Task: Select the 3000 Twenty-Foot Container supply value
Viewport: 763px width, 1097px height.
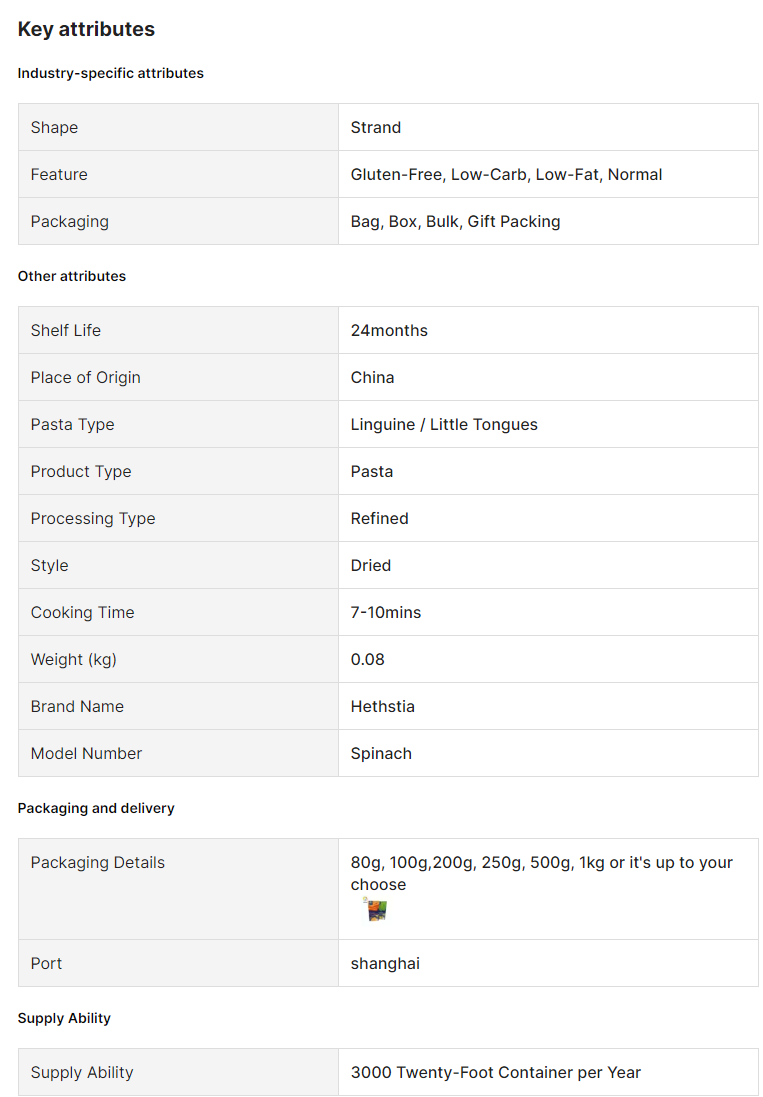Action: [495, 1073]
